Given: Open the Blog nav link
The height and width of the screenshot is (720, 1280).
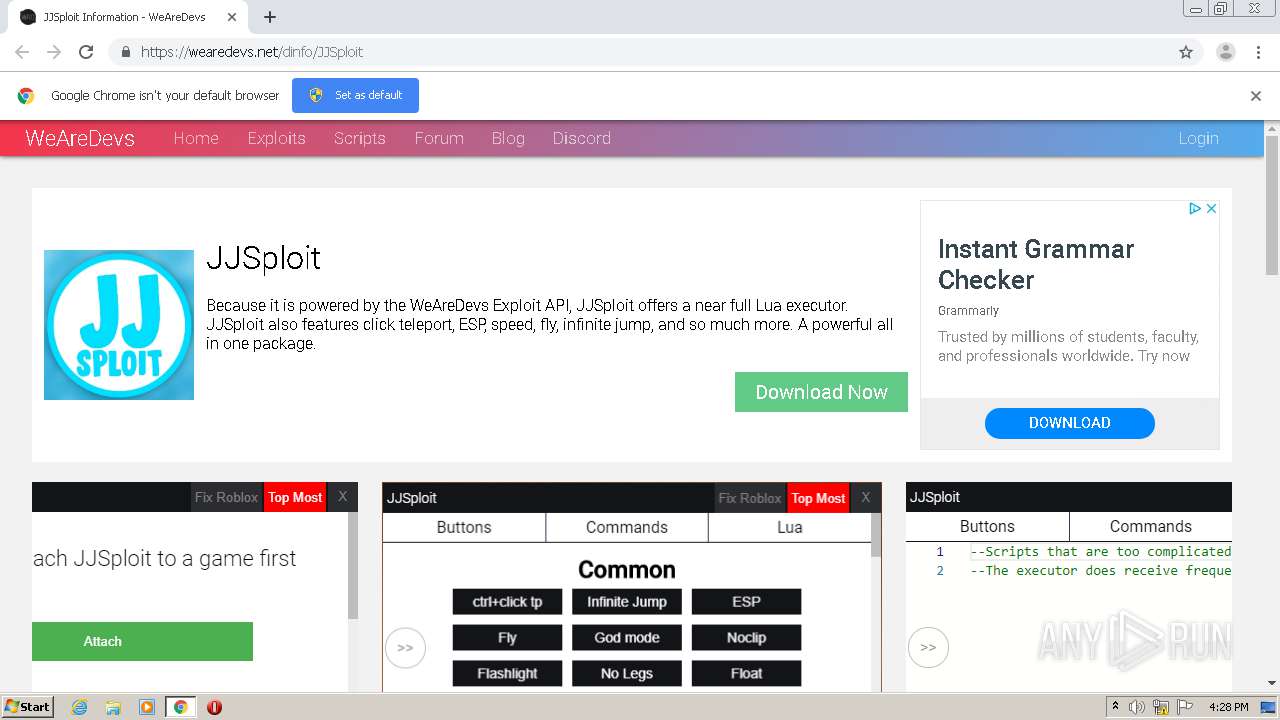Looking at the screenshot, I should (x=508, y=138).
